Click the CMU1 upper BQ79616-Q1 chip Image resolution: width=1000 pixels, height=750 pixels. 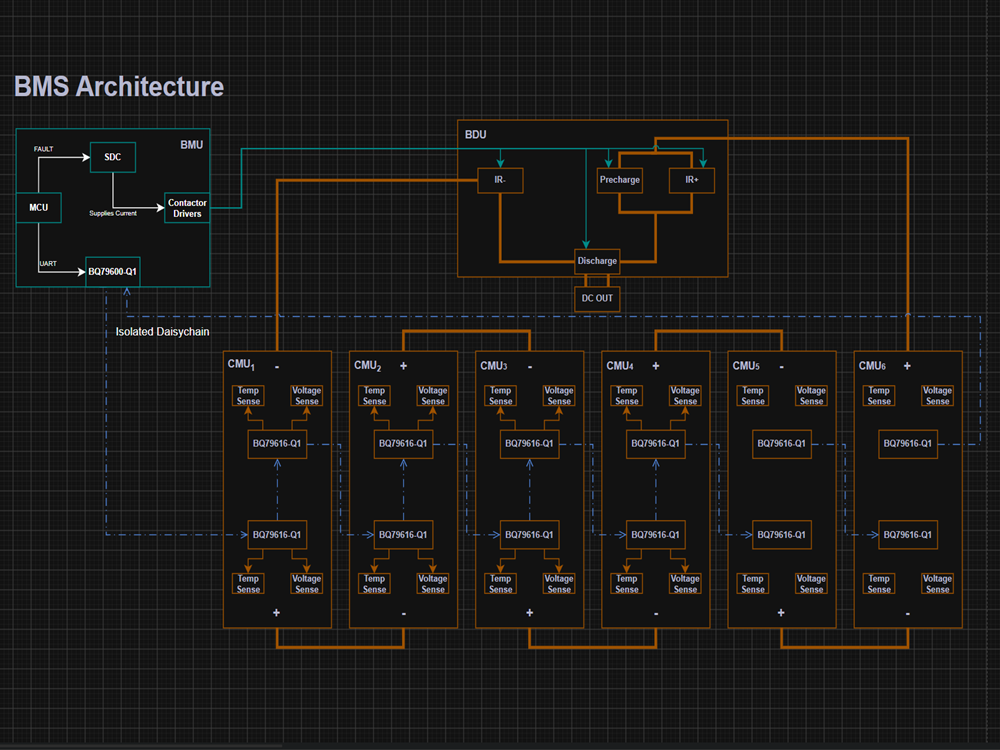coord(277,444)
